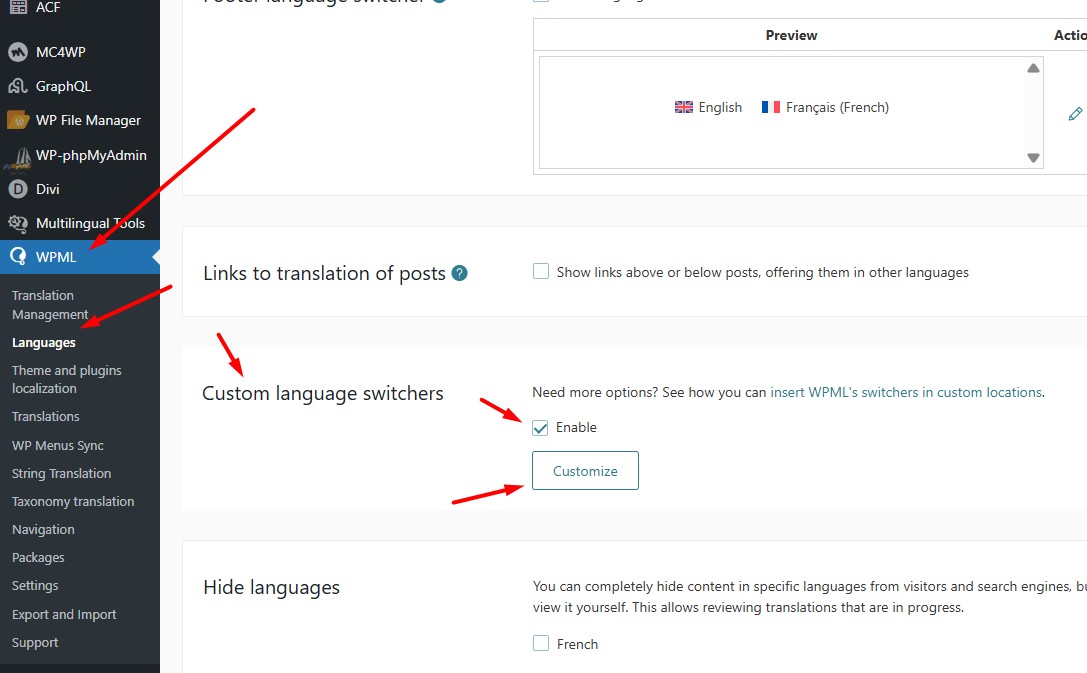Uncheck the Enable custom switchers checkbox
The width and height of the screenshot is (1087, 673).
pos(540,428)
